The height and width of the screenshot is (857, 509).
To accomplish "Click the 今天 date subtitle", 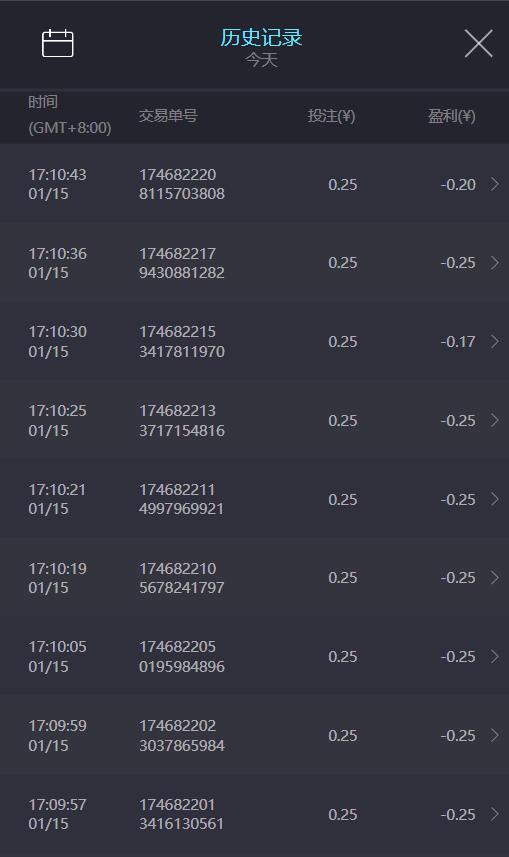I will pos(261,60).
